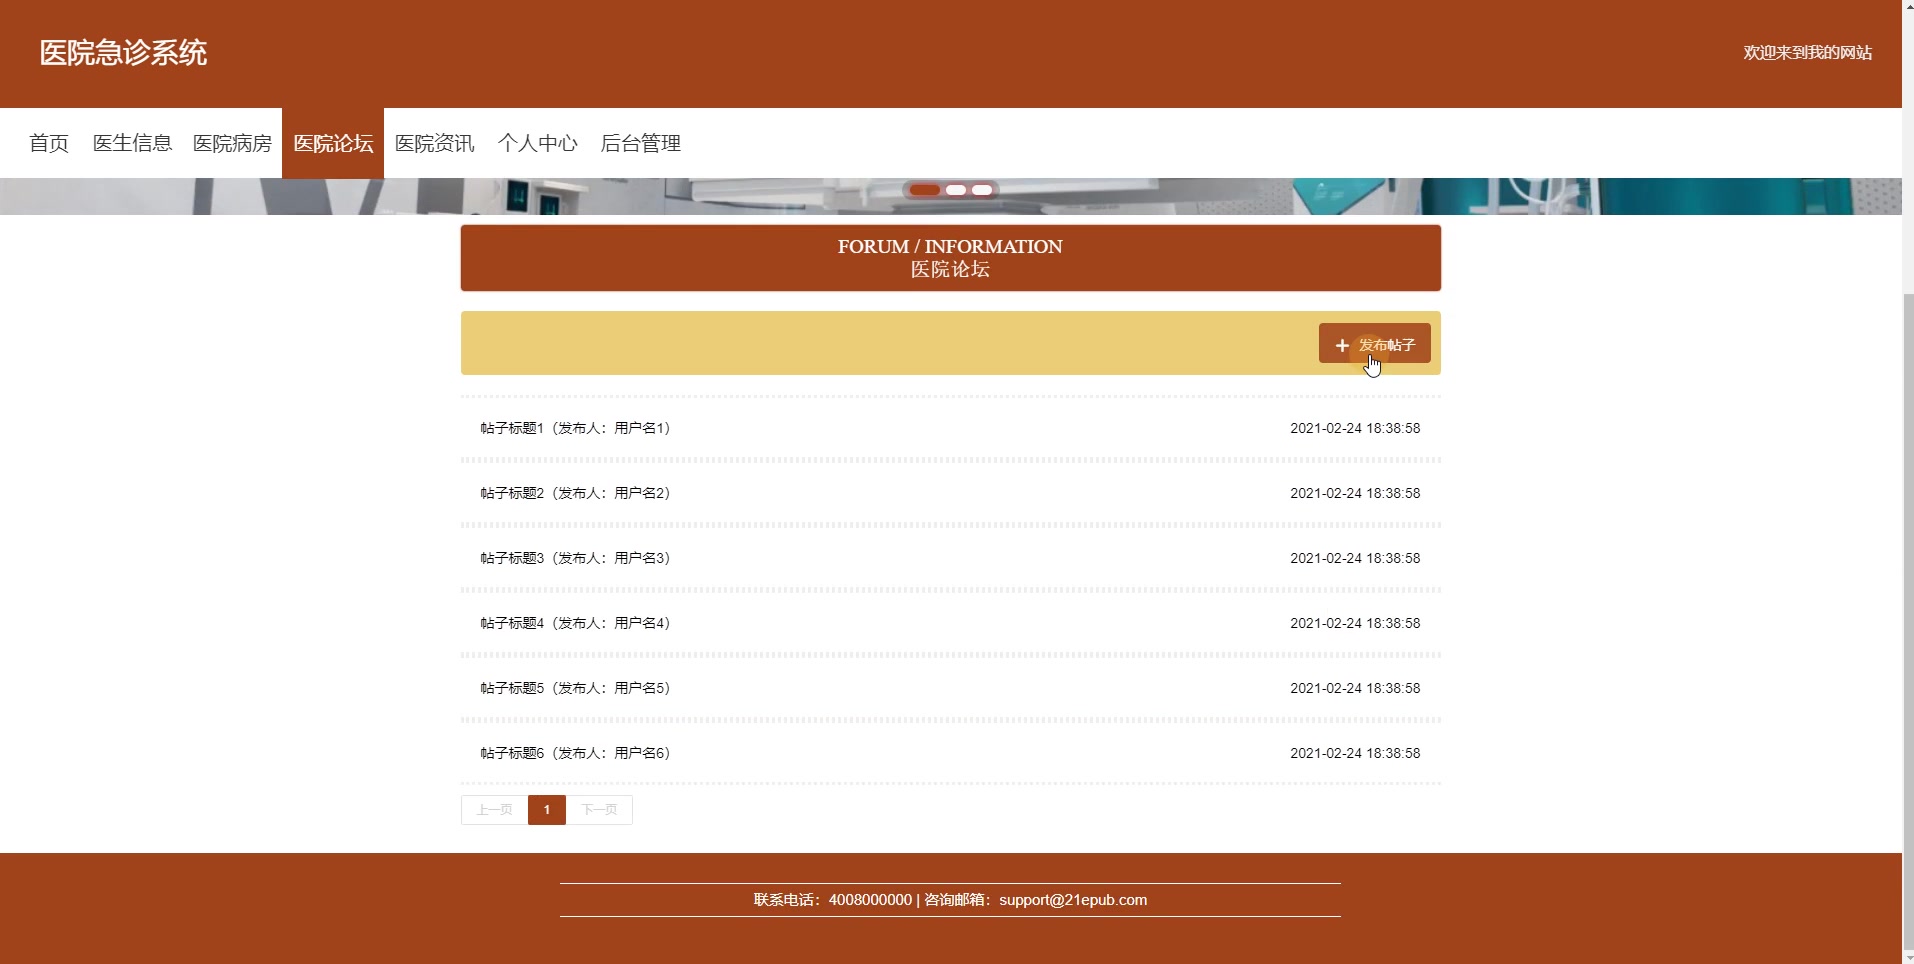1914x964 pixels.
Task: Open the 个人中心 page
Action: click(538, 143)
